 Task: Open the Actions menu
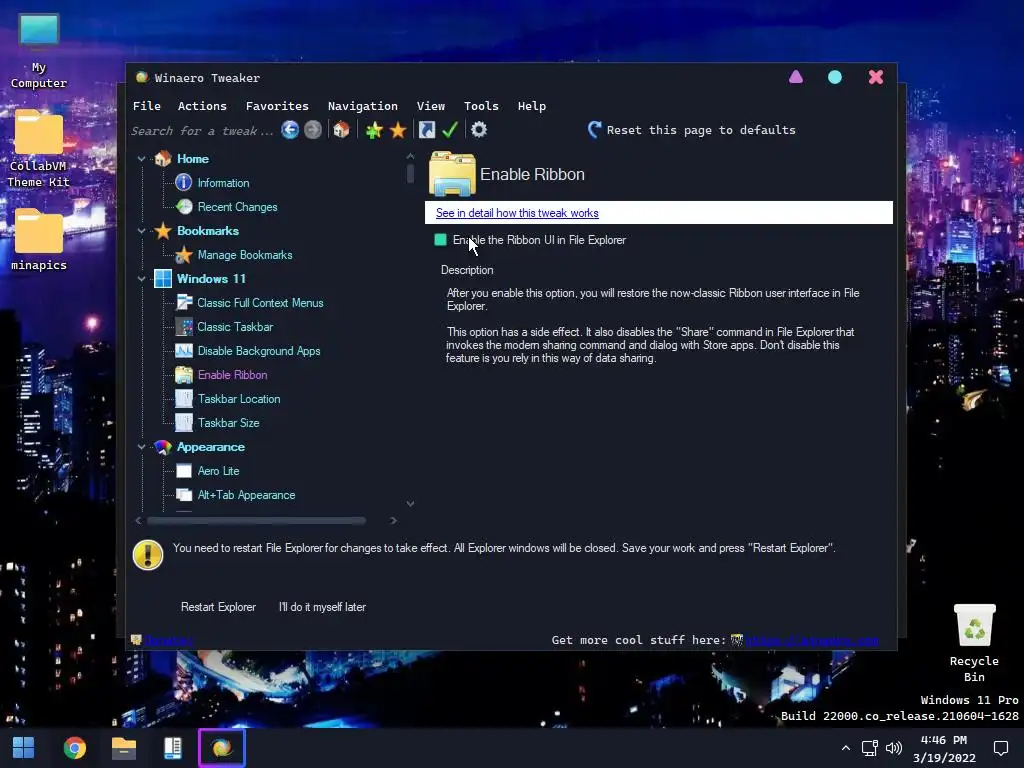click(202, 106)
